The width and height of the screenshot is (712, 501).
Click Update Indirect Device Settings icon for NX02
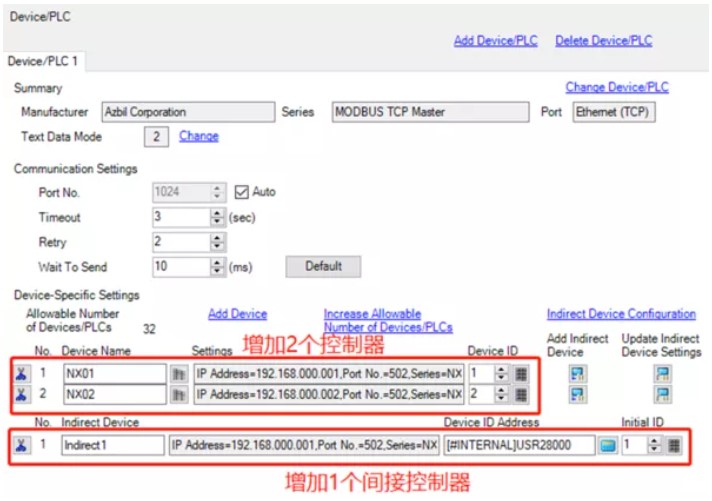pos(661,394)
